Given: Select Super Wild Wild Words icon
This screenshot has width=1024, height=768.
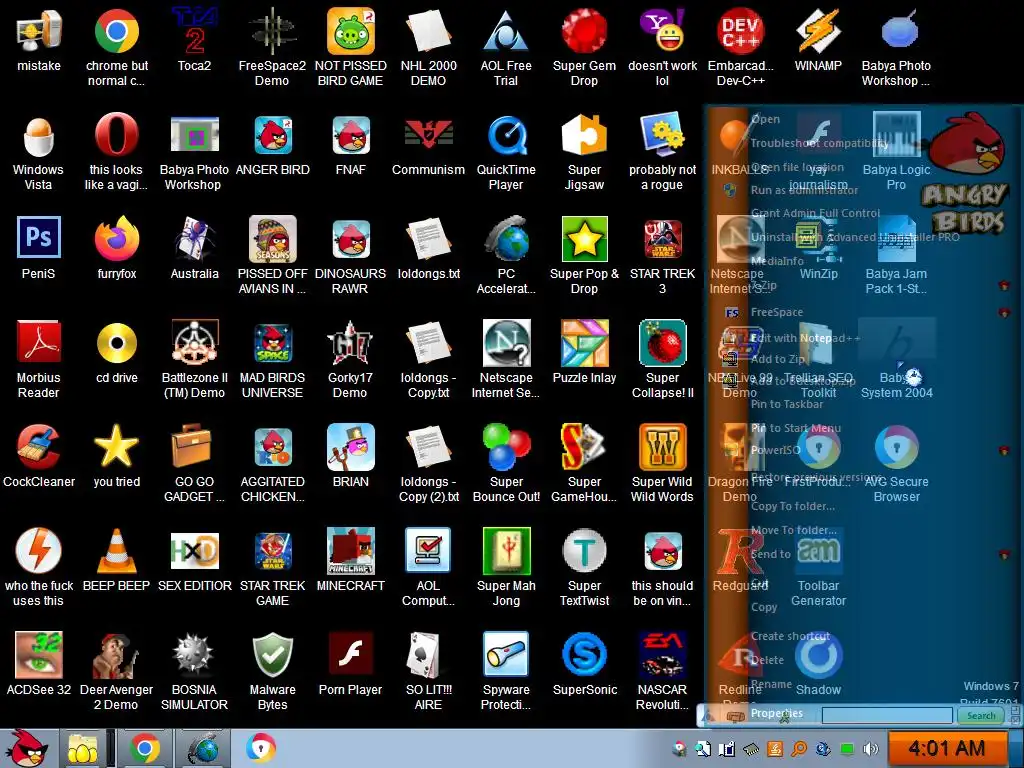Looking at the screenshot, I should (x=662, y=447).
